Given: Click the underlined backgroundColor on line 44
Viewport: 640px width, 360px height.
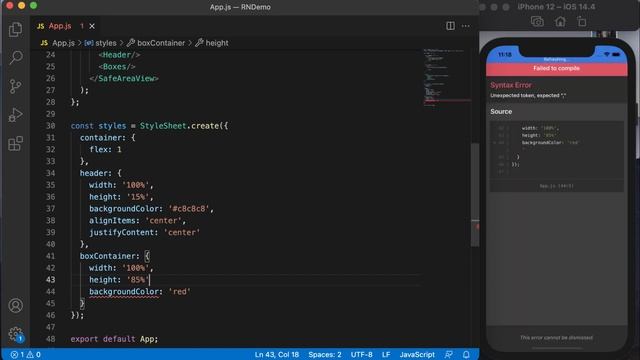Looking at the screenshot, I should tap(124, 291).
